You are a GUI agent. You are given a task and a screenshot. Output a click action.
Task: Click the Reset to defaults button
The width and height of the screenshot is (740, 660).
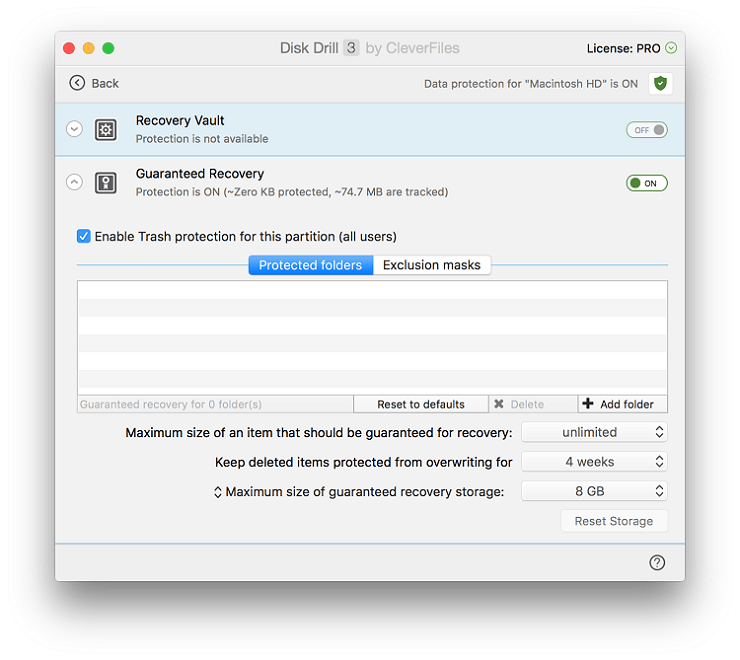420,404
